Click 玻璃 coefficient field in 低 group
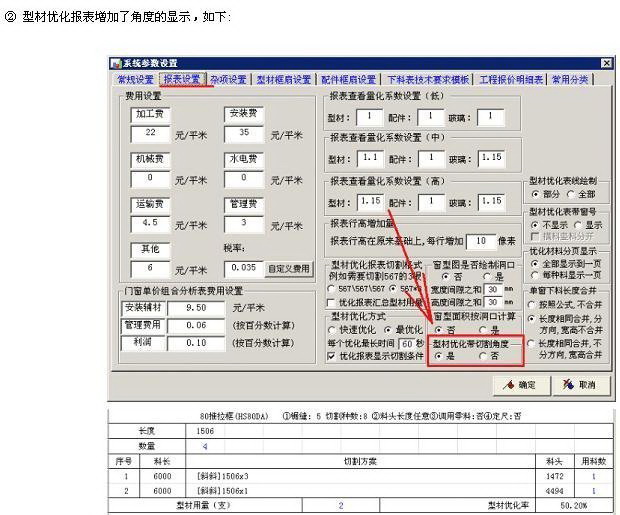 [491, 117]
